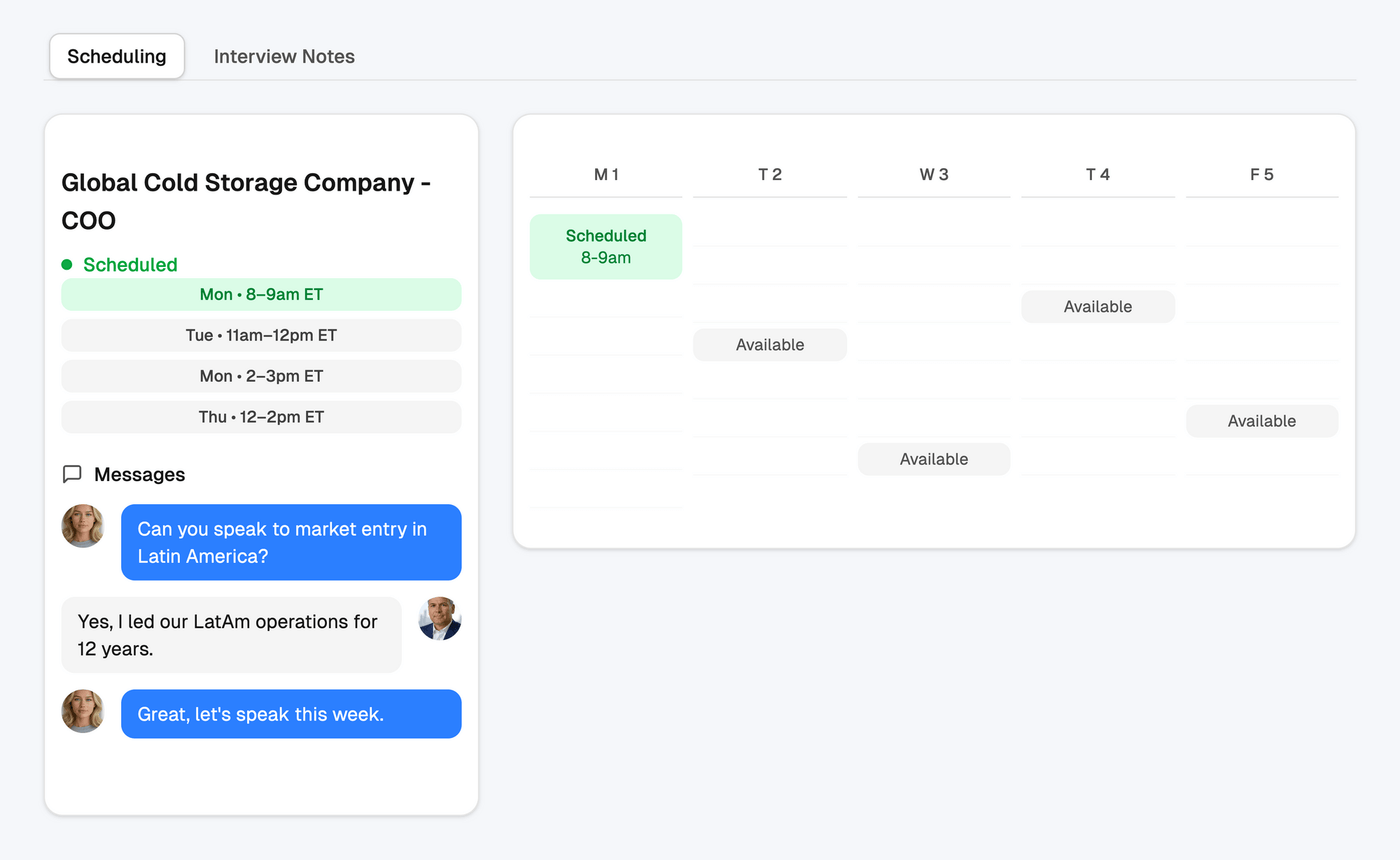Select the Scheduling tab
Viewport: 1400px width, 860px height.
[x=117, y=56]
